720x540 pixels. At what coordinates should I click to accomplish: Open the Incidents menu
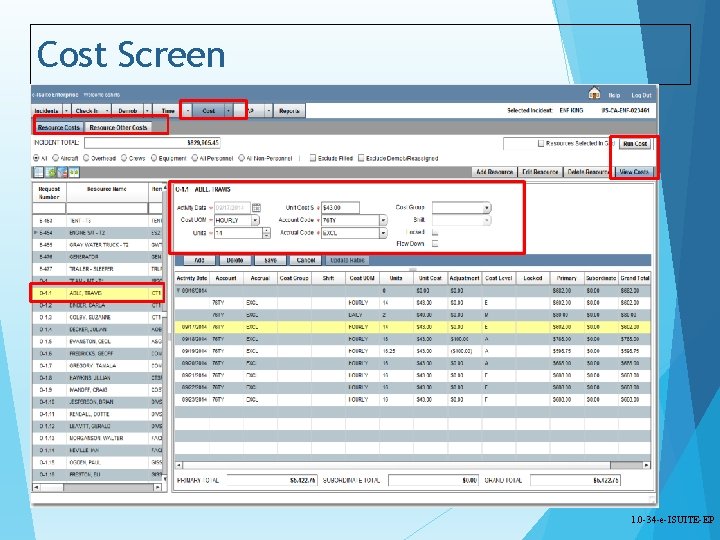(47, 111)
